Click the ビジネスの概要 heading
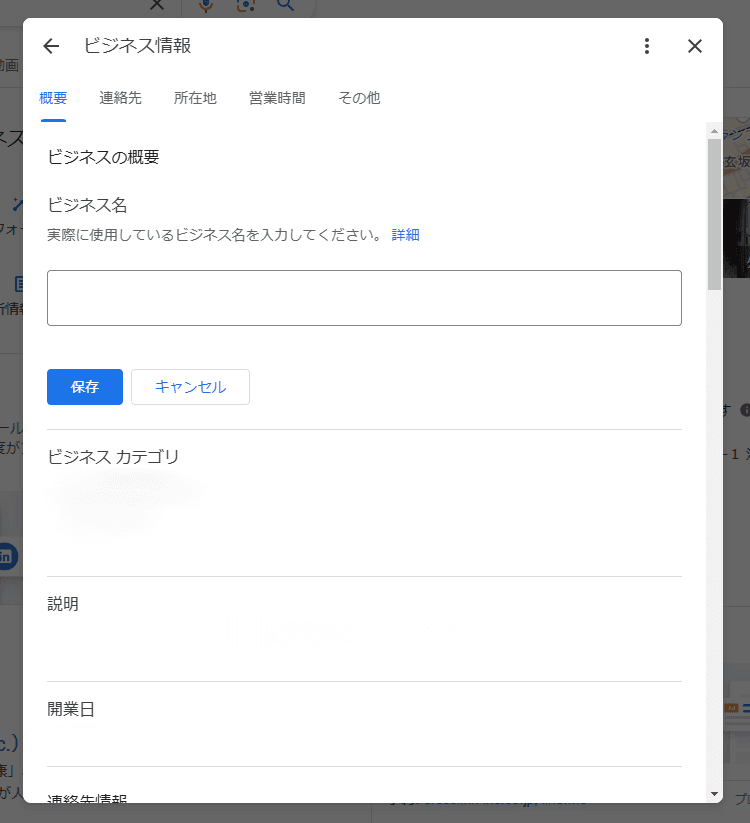 pyautogui.click(x=103, y=157)
